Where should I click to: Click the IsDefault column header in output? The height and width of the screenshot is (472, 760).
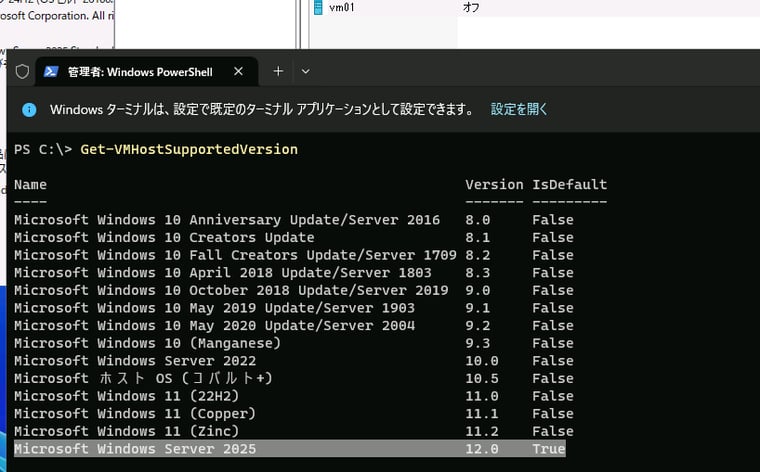point(569,185)
